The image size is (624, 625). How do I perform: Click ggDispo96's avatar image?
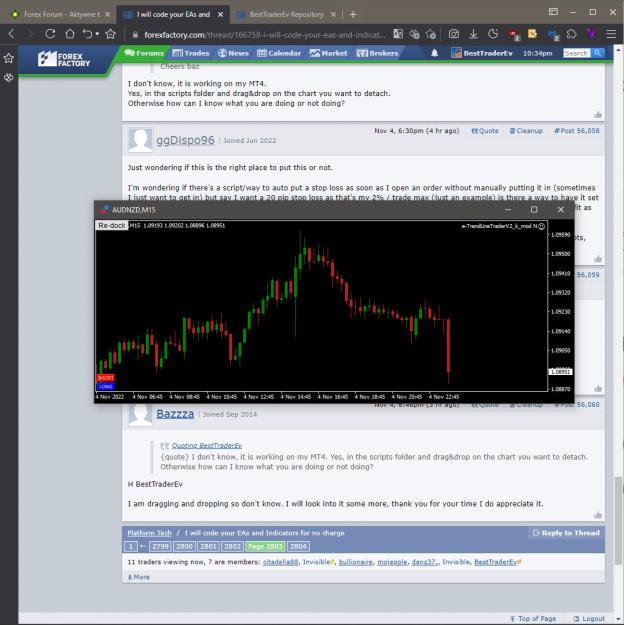[140, 140]
